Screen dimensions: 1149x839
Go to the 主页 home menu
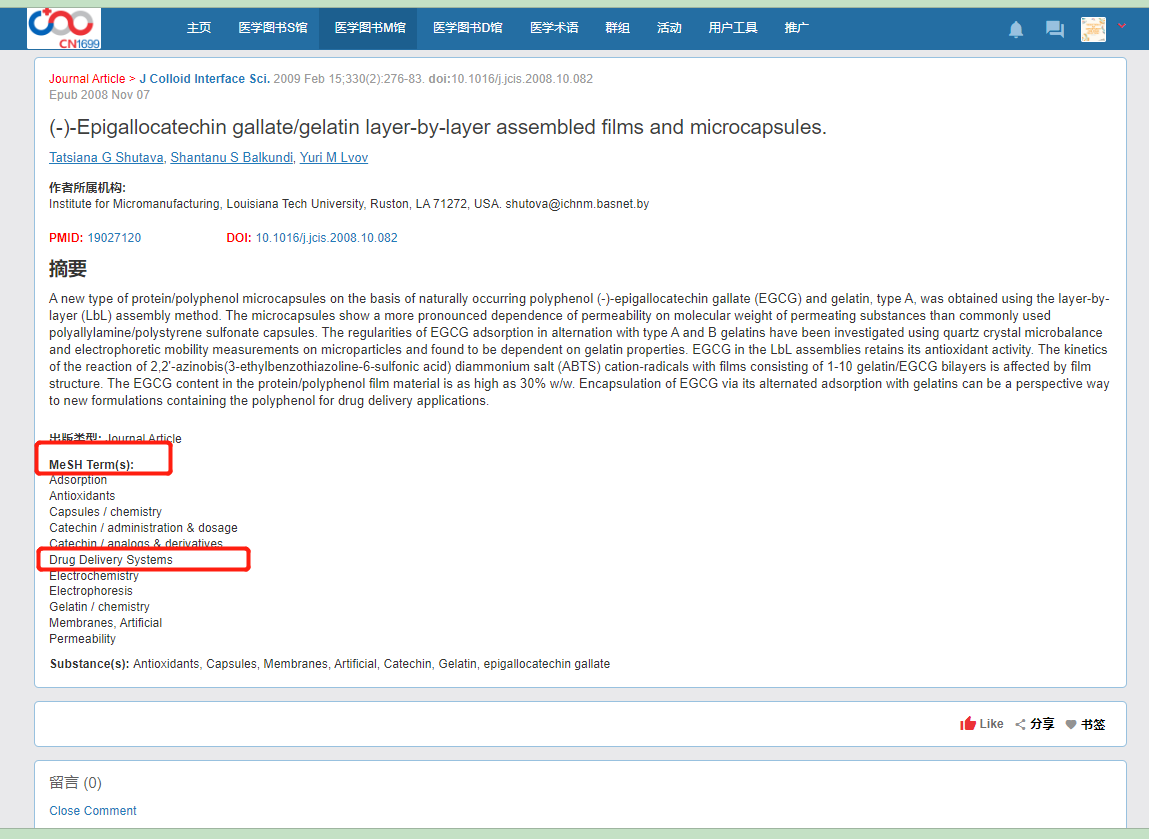pyautogui.click(x=199, y=28)
